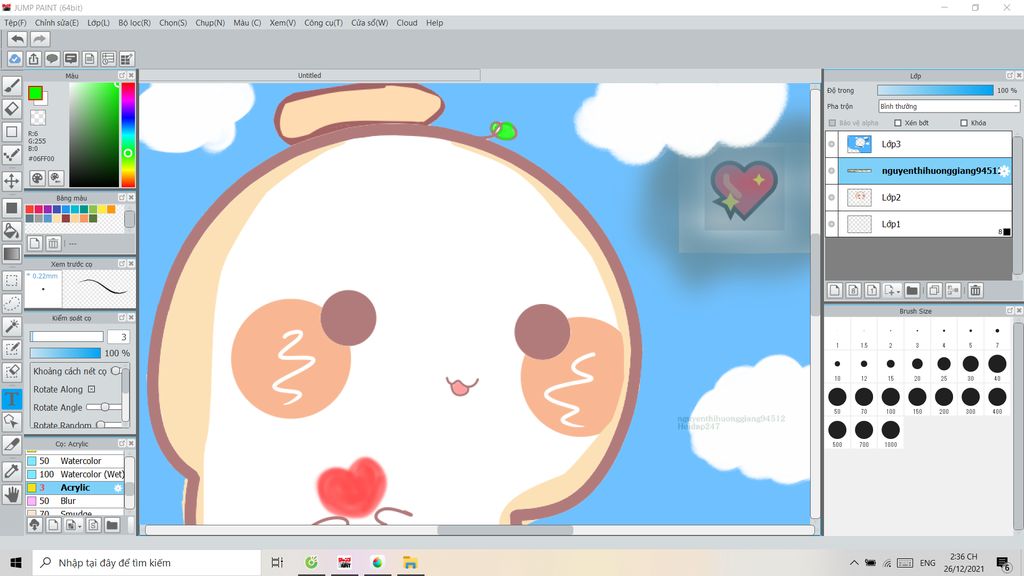The height and width of the screenshot is (576, 1024).
Task: Select the Bucket fill tool
Action: point(12,231)
